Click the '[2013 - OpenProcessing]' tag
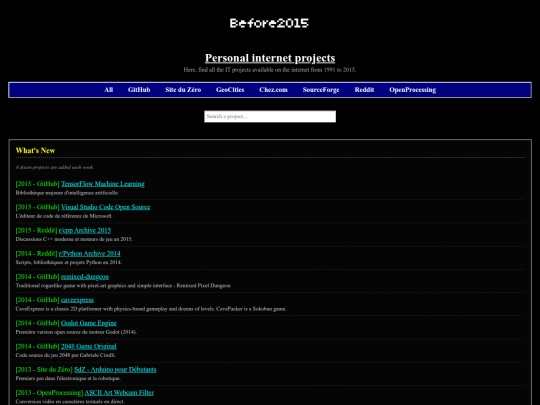 point(49,393)
